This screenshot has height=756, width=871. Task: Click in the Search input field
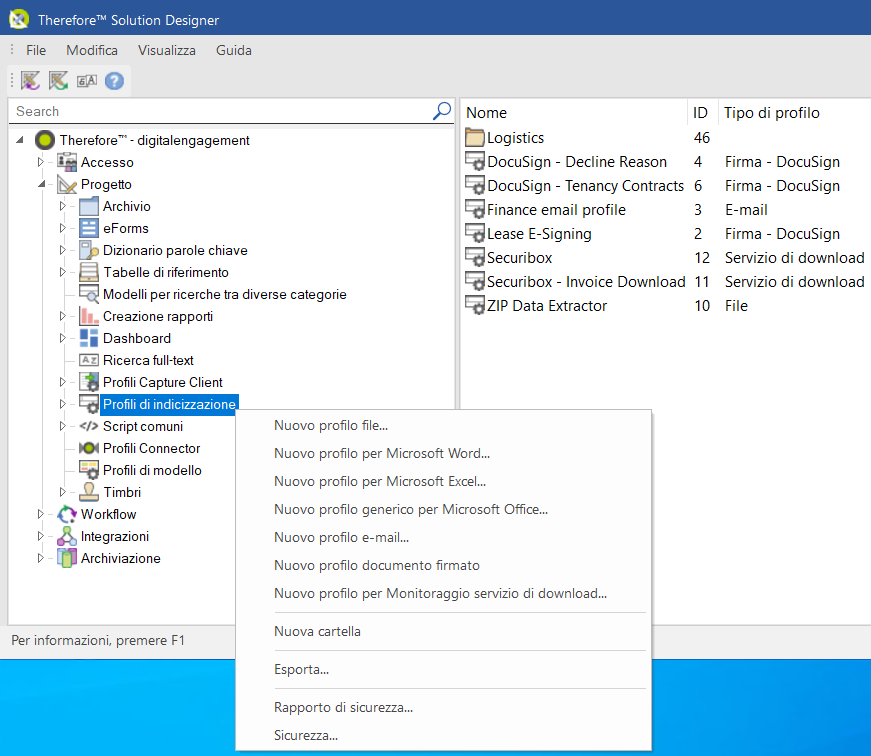pyautogui.click(x=222, y=111)
